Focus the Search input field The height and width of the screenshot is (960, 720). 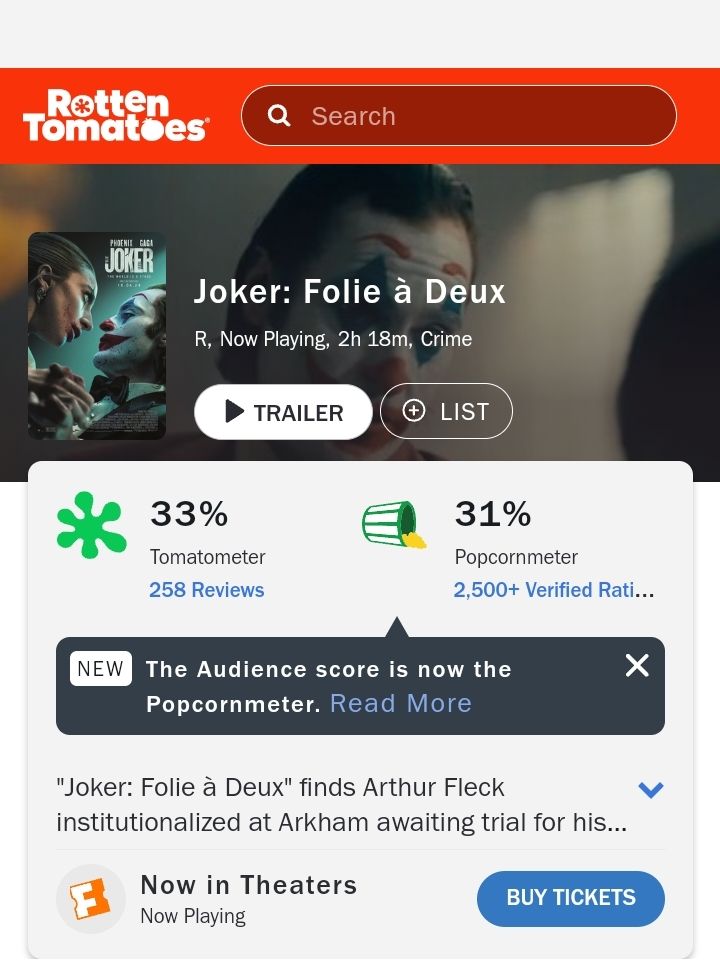tap(459, 116)
